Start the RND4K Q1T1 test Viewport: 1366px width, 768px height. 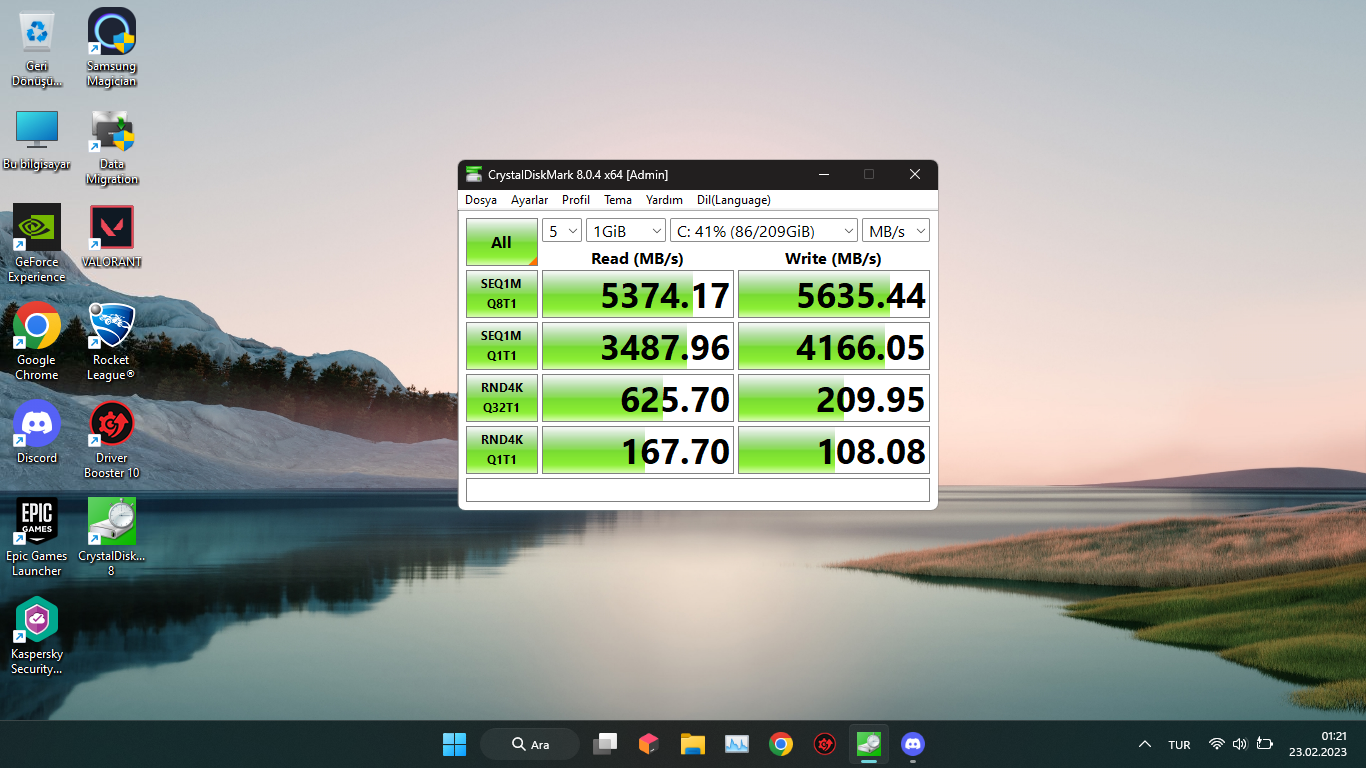coord(502,450)
